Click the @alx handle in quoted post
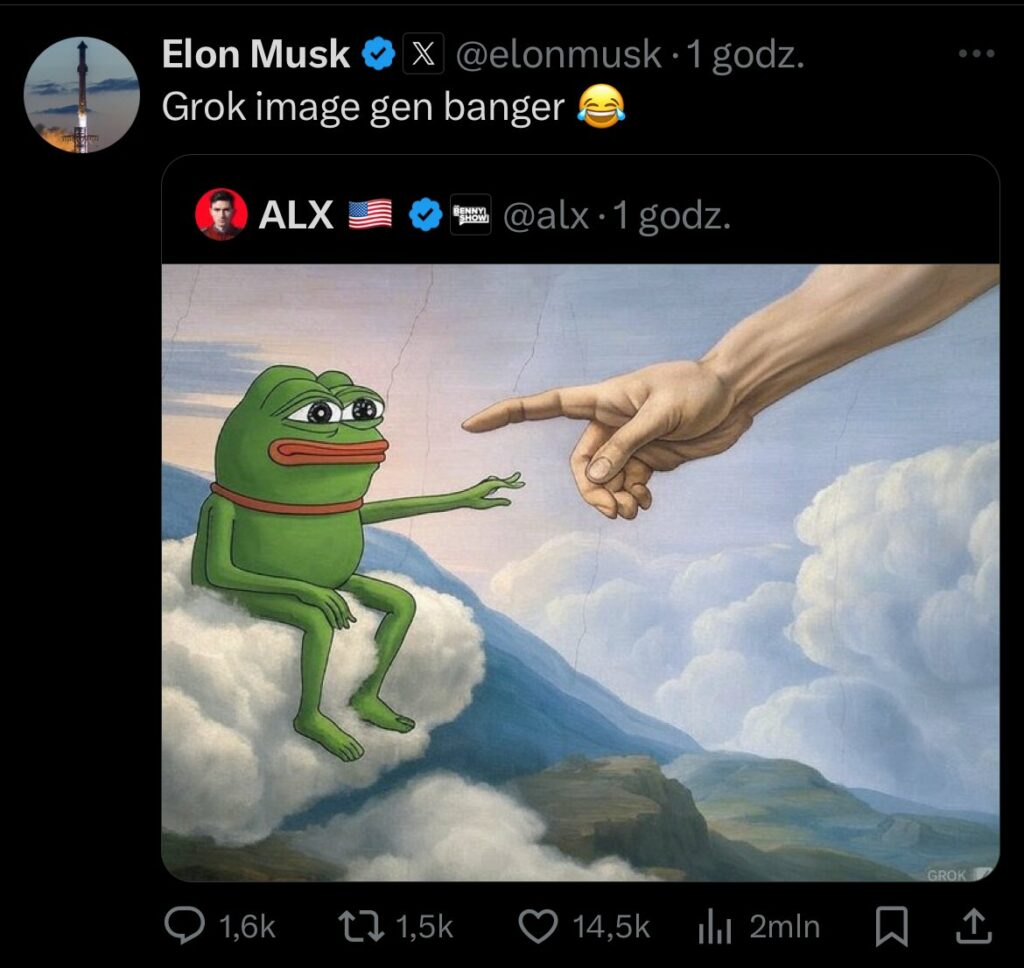1024x968 pixels. pyautogui.click(x=546, y=216)
